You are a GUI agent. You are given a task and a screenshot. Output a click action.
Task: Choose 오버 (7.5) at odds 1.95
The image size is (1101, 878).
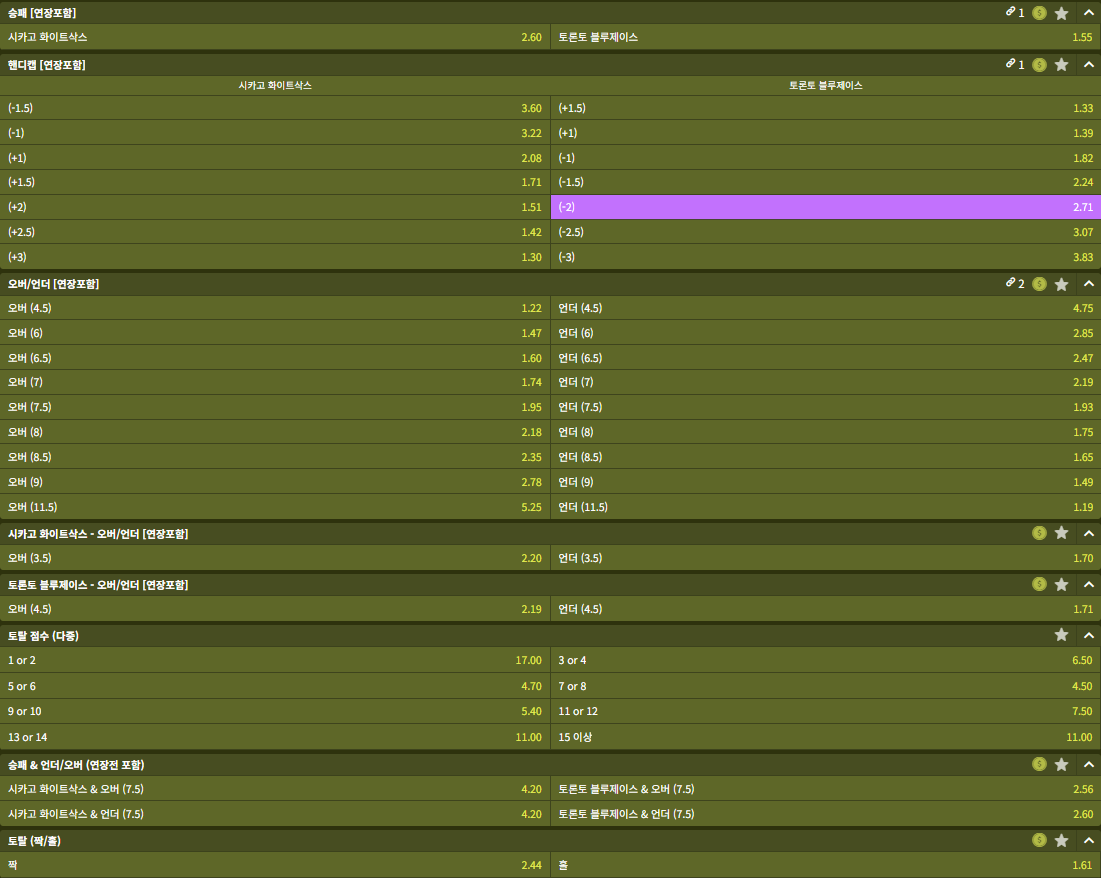[x=275, y=407]
